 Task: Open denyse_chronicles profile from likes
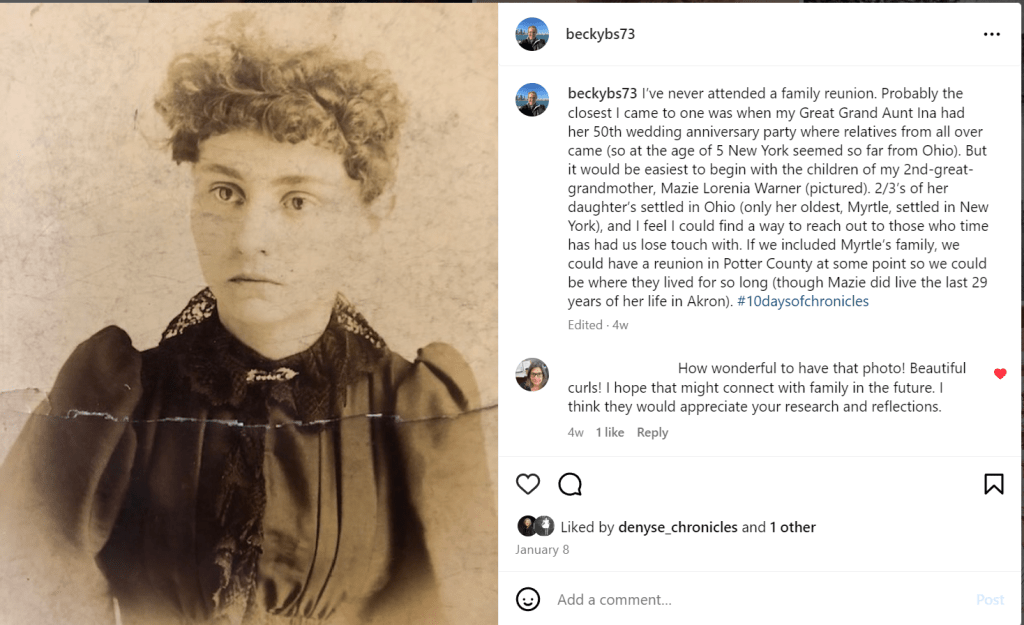point(677,527)
